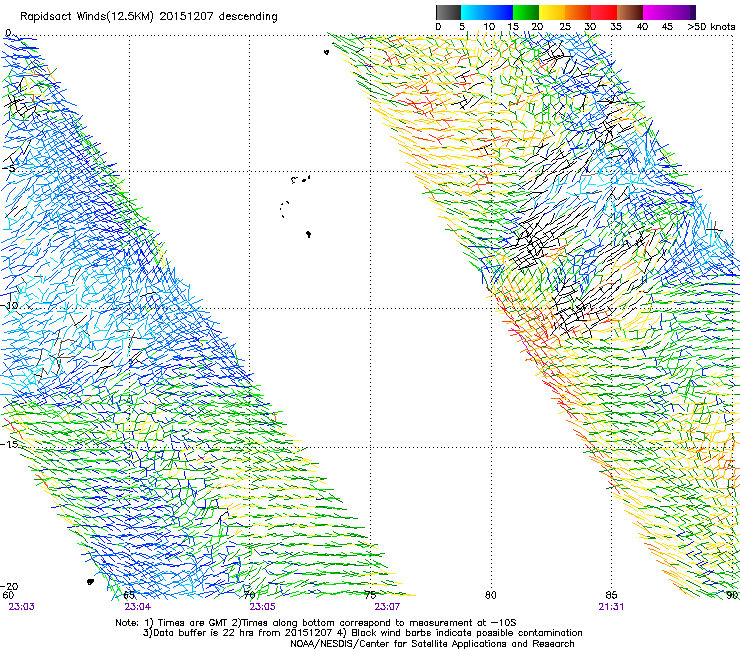The image size is (740, 650).
Task: Click the blue 5-15 knots legend swatch
Action: point(487,12)
